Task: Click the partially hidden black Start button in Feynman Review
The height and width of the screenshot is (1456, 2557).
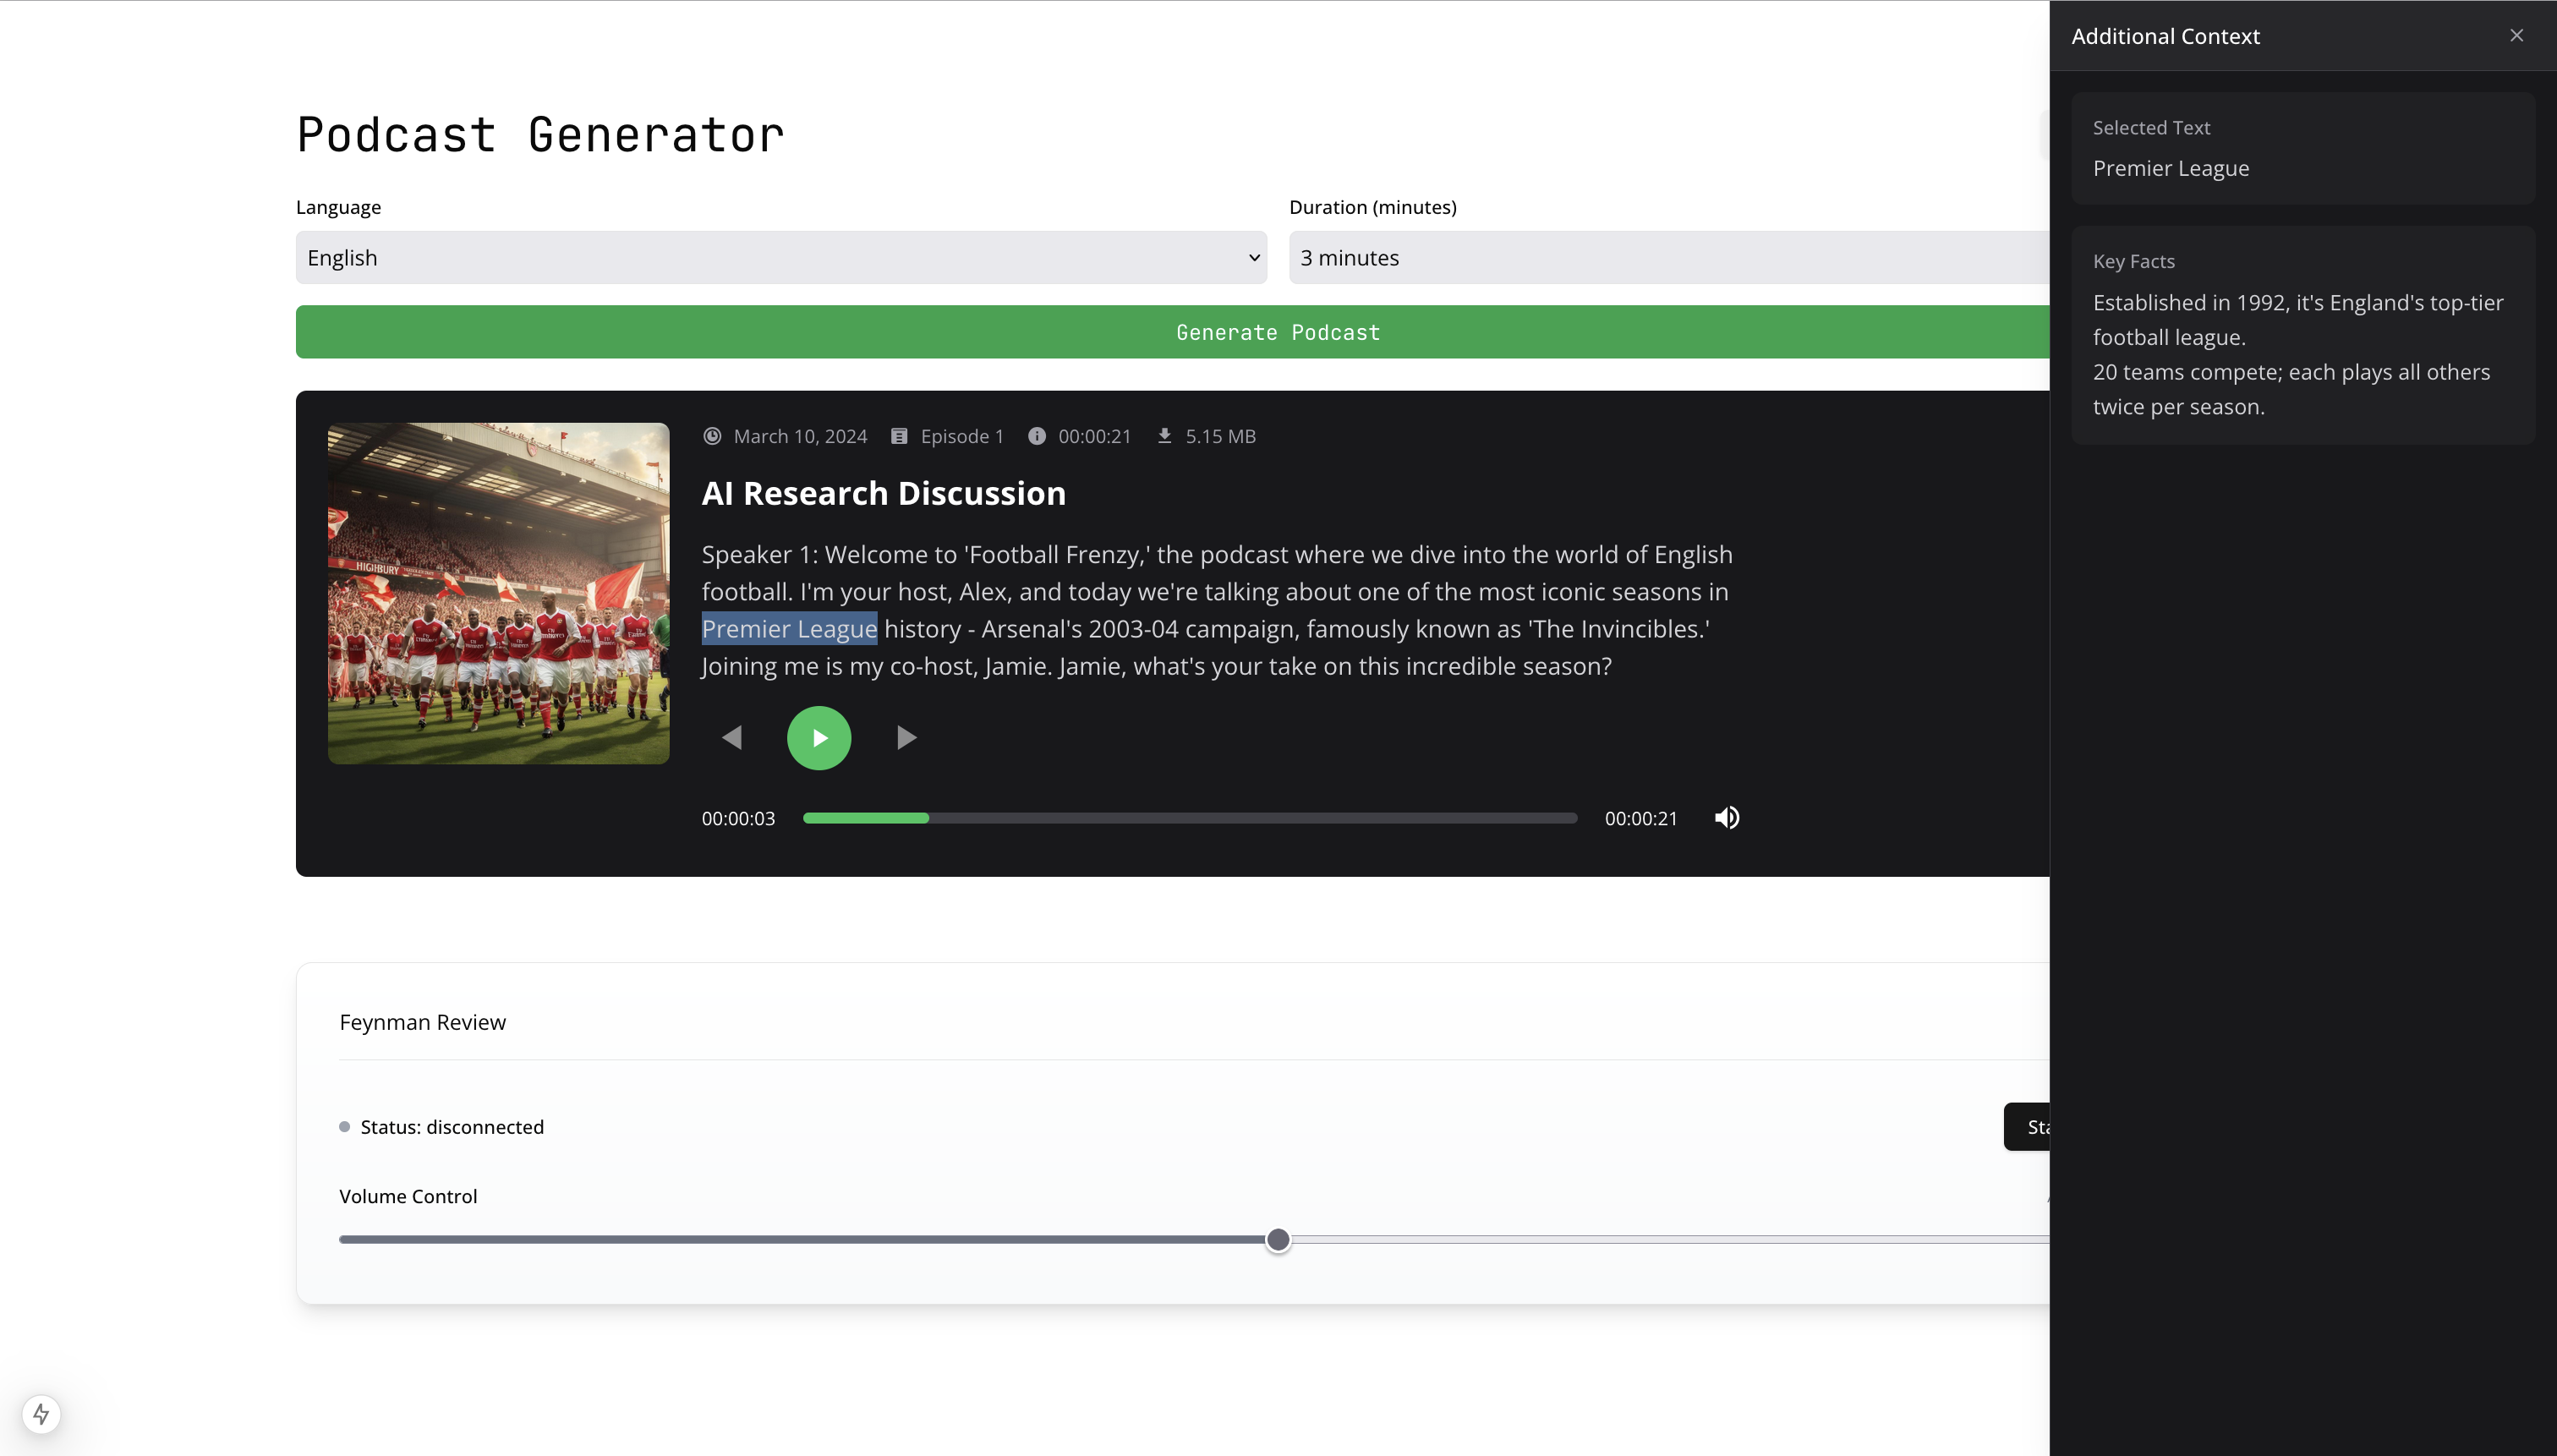Action: (x=2027, y=1127)
